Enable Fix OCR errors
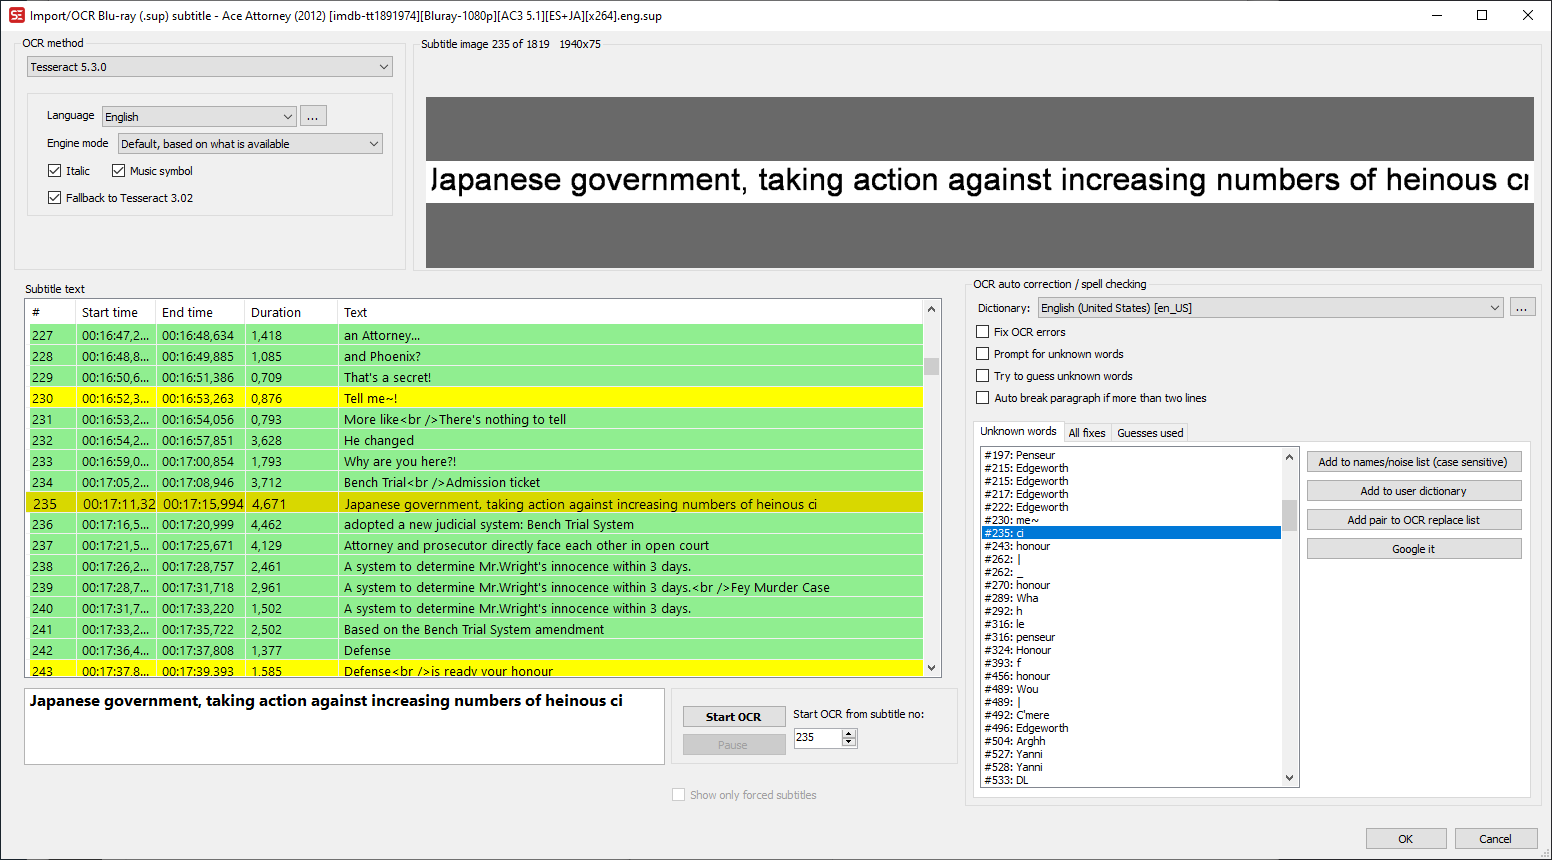This screenshot has height=860, width=1552. coord(981,331)
